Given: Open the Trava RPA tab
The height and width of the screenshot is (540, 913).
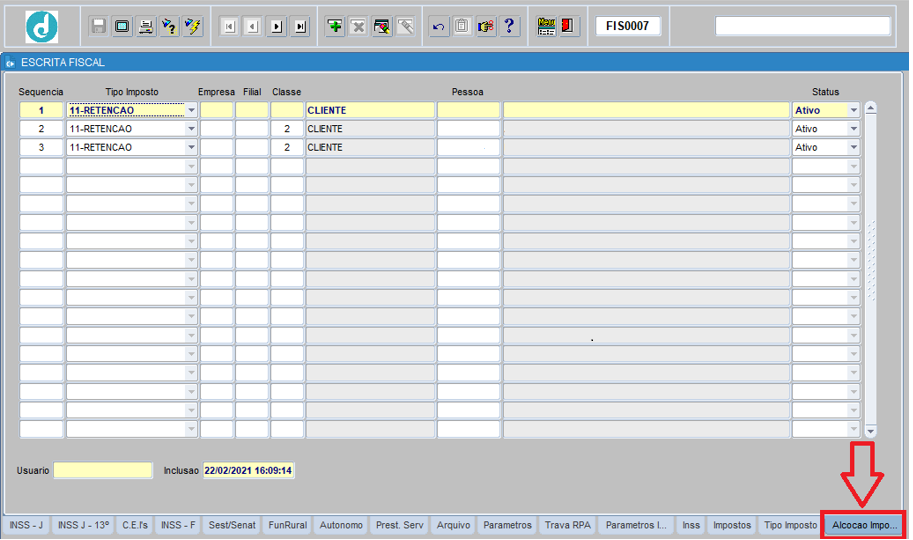Looking at the screenshot, I should (569, 525).
